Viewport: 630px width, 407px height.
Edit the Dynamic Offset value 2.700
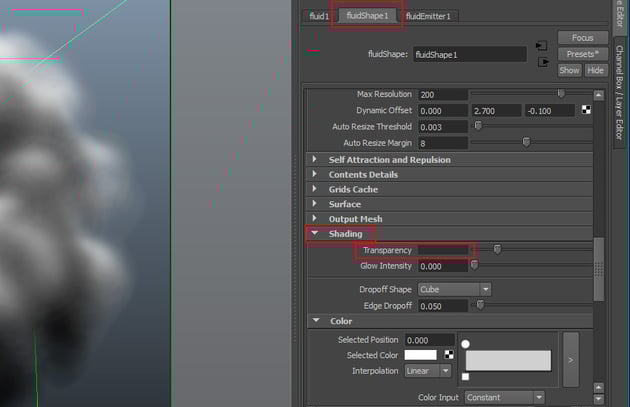[497, 110]
